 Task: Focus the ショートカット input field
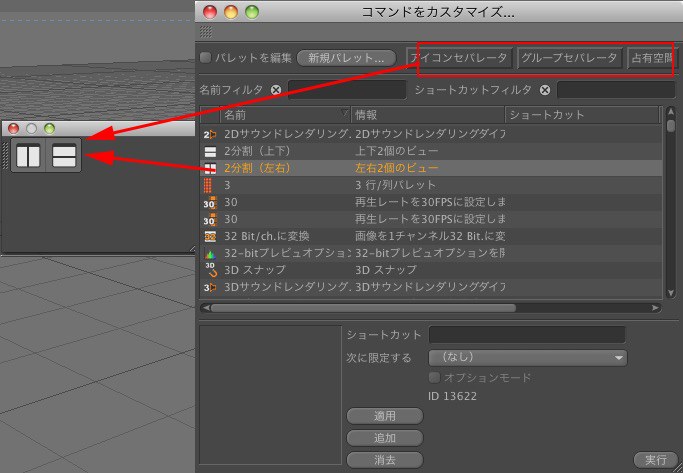(526, 335)
